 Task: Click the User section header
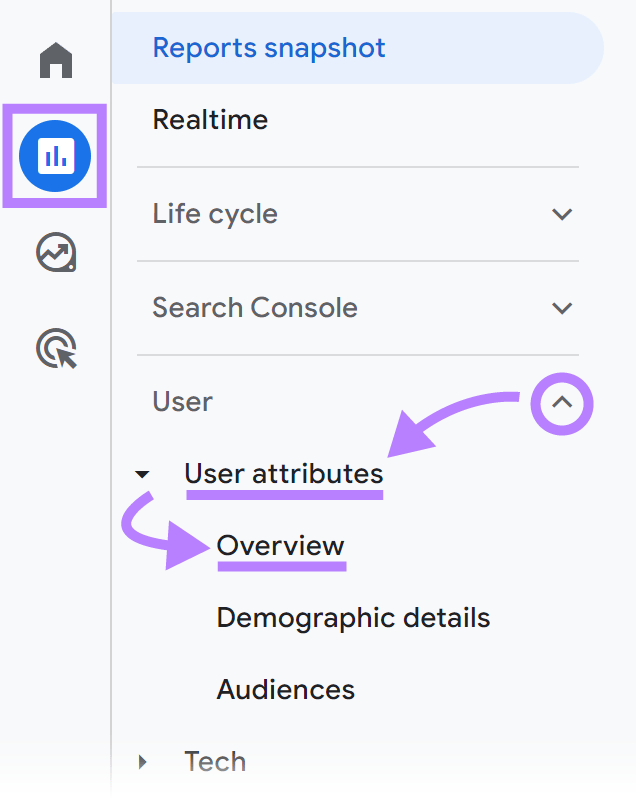tap(182, 402)
